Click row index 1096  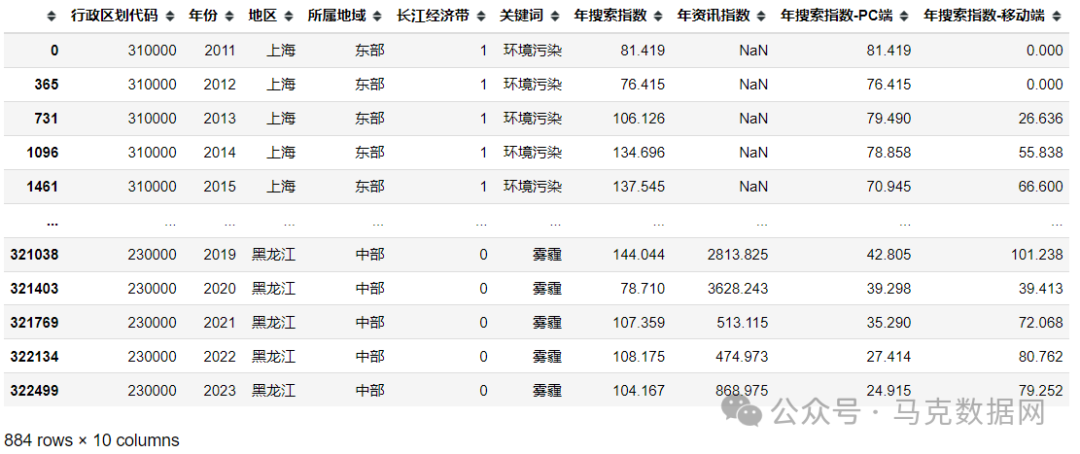(x=43, y=152)
